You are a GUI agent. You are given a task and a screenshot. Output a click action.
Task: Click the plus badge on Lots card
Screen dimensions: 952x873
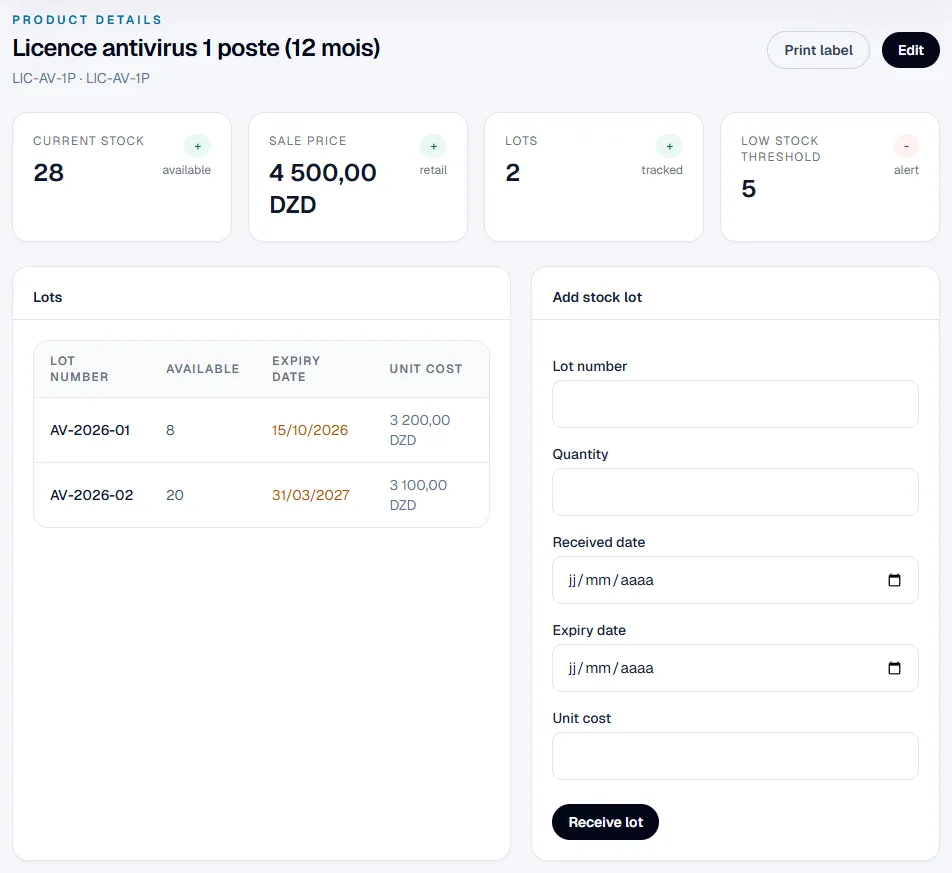(x=670, y=146)
